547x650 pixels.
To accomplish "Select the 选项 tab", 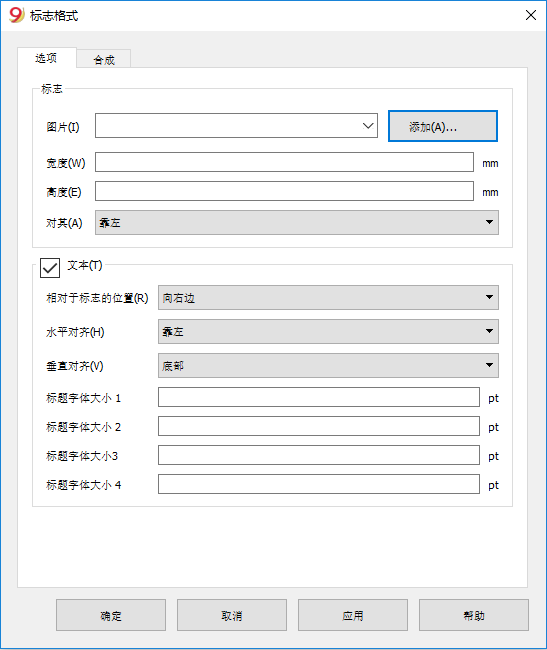I will (x=46, y=58).
